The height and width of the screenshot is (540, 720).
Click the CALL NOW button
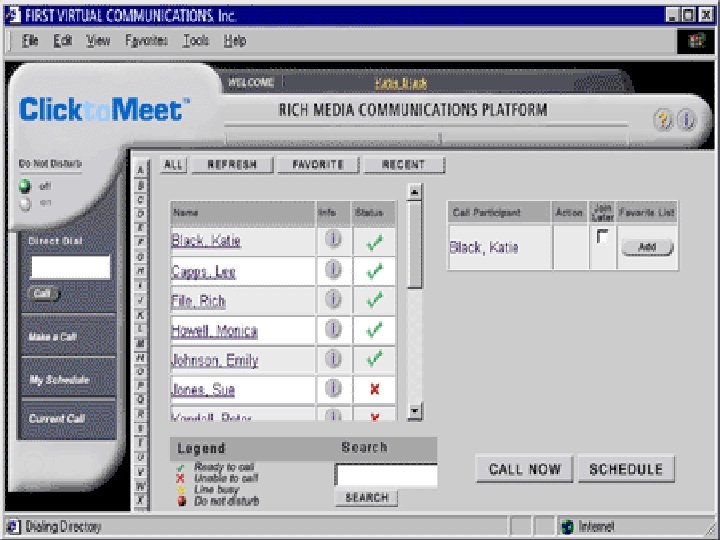(x=524, y=469)
